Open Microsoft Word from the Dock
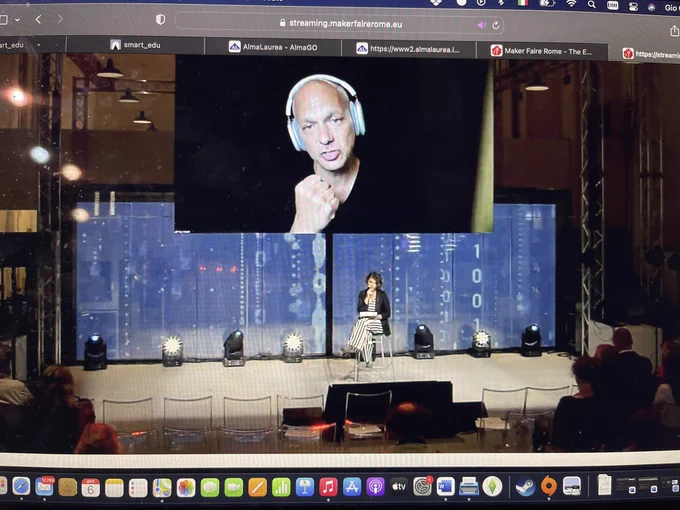The width and height of the screenshot is (680, 510). click(x=445, y=486)
